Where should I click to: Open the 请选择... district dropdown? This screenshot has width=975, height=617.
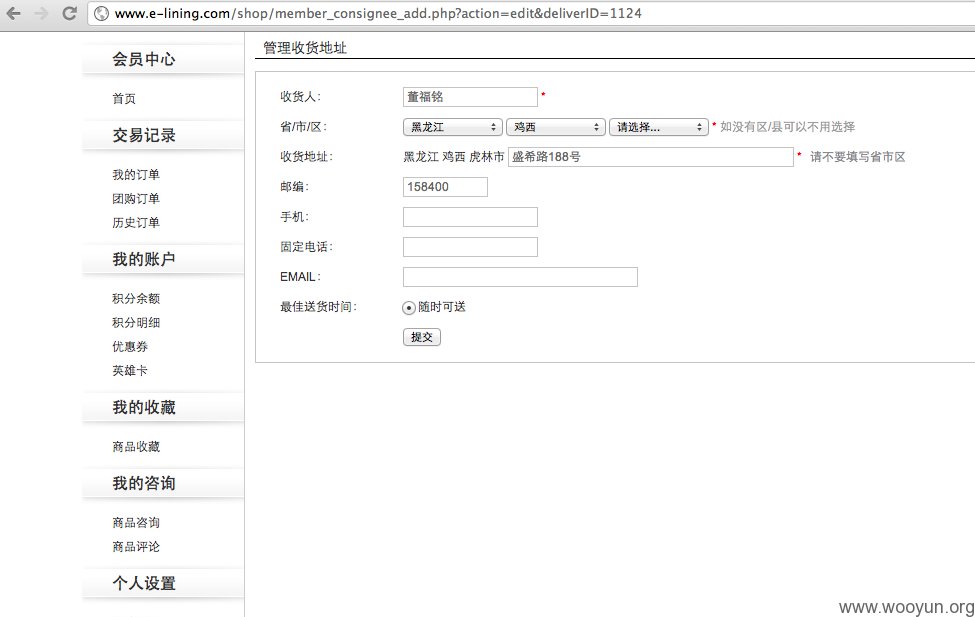click(659, 127)
